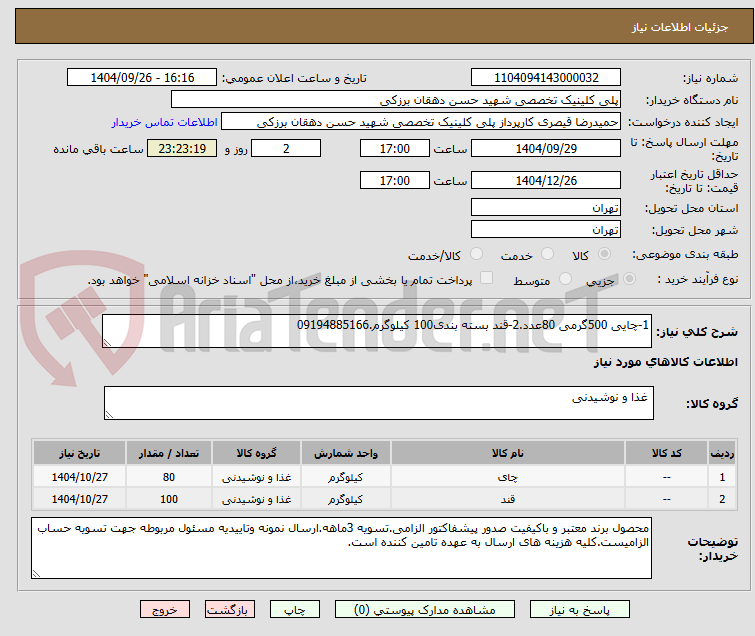Click the غذا و نوشیدنی cell in چای row

pyautogui.click(x=256, y=477)
